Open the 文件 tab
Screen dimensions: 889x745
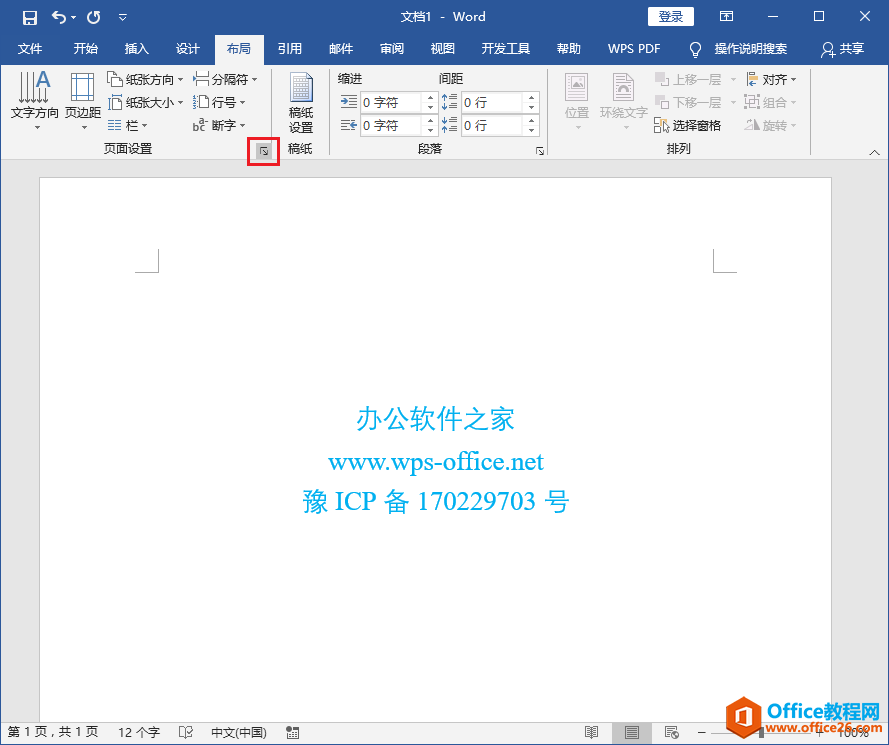click(x=29, y=49)
